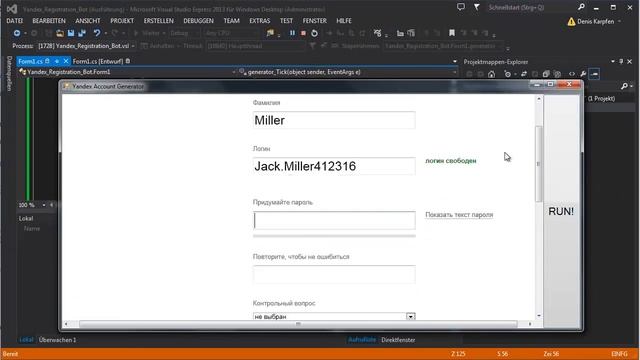Click the yellow account warning icon
This screenshot has height=360, width=640.
tap(571, 21)
